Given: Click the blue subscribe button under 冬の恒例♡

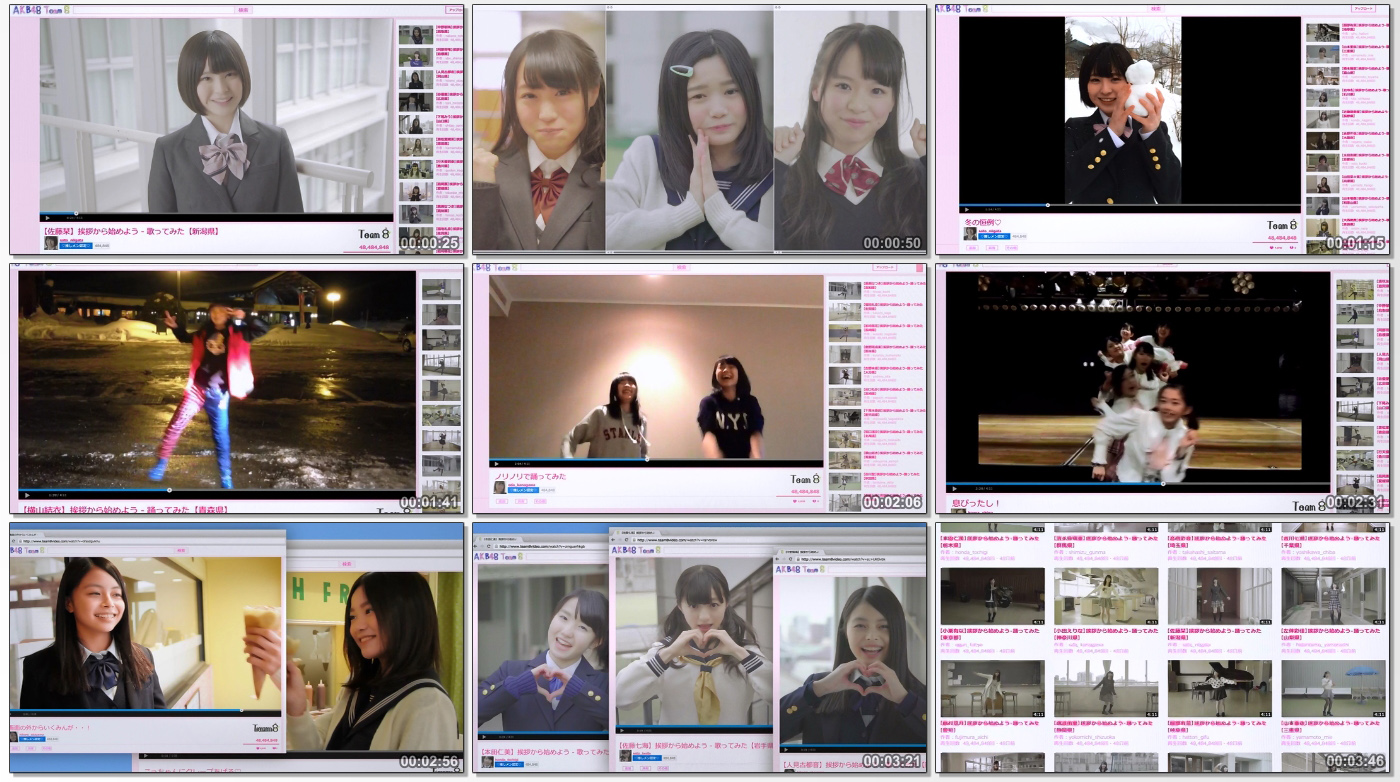Looking at the screenshot, I should (995, 236).
